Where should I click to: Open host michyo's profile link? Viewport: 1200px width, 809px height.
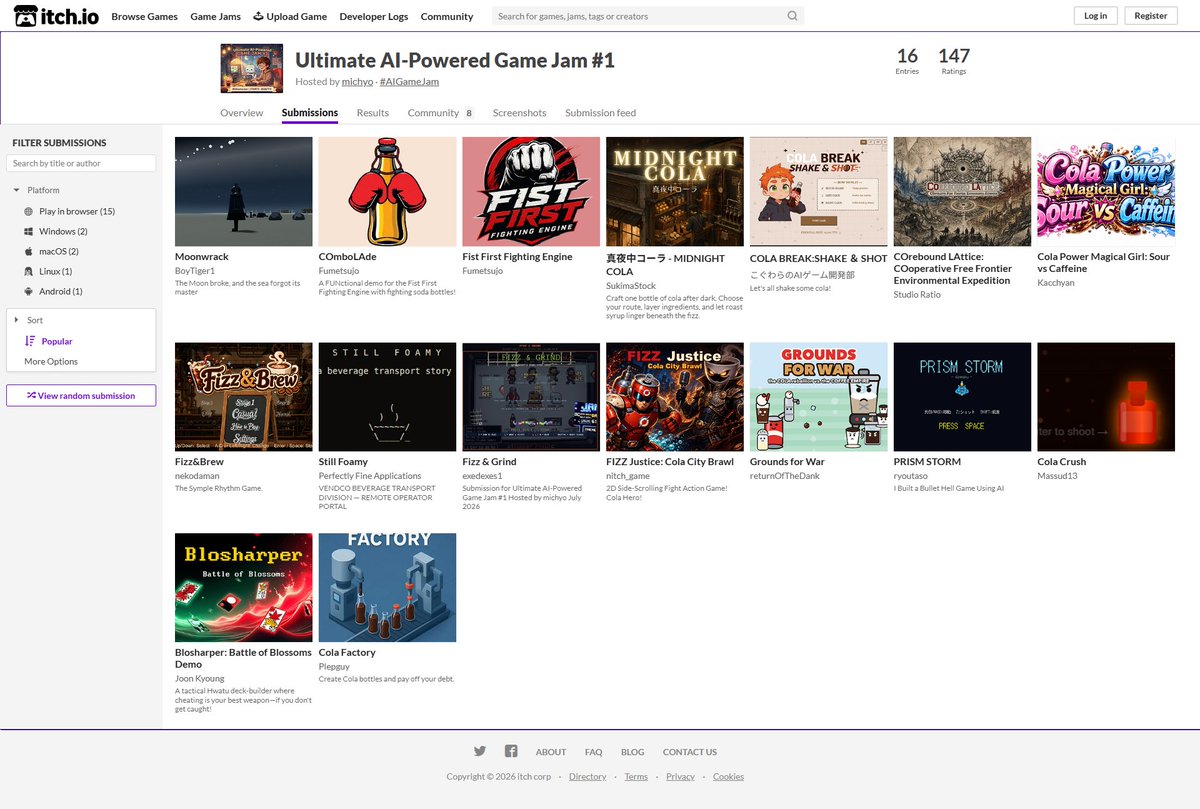coord(358,81)
